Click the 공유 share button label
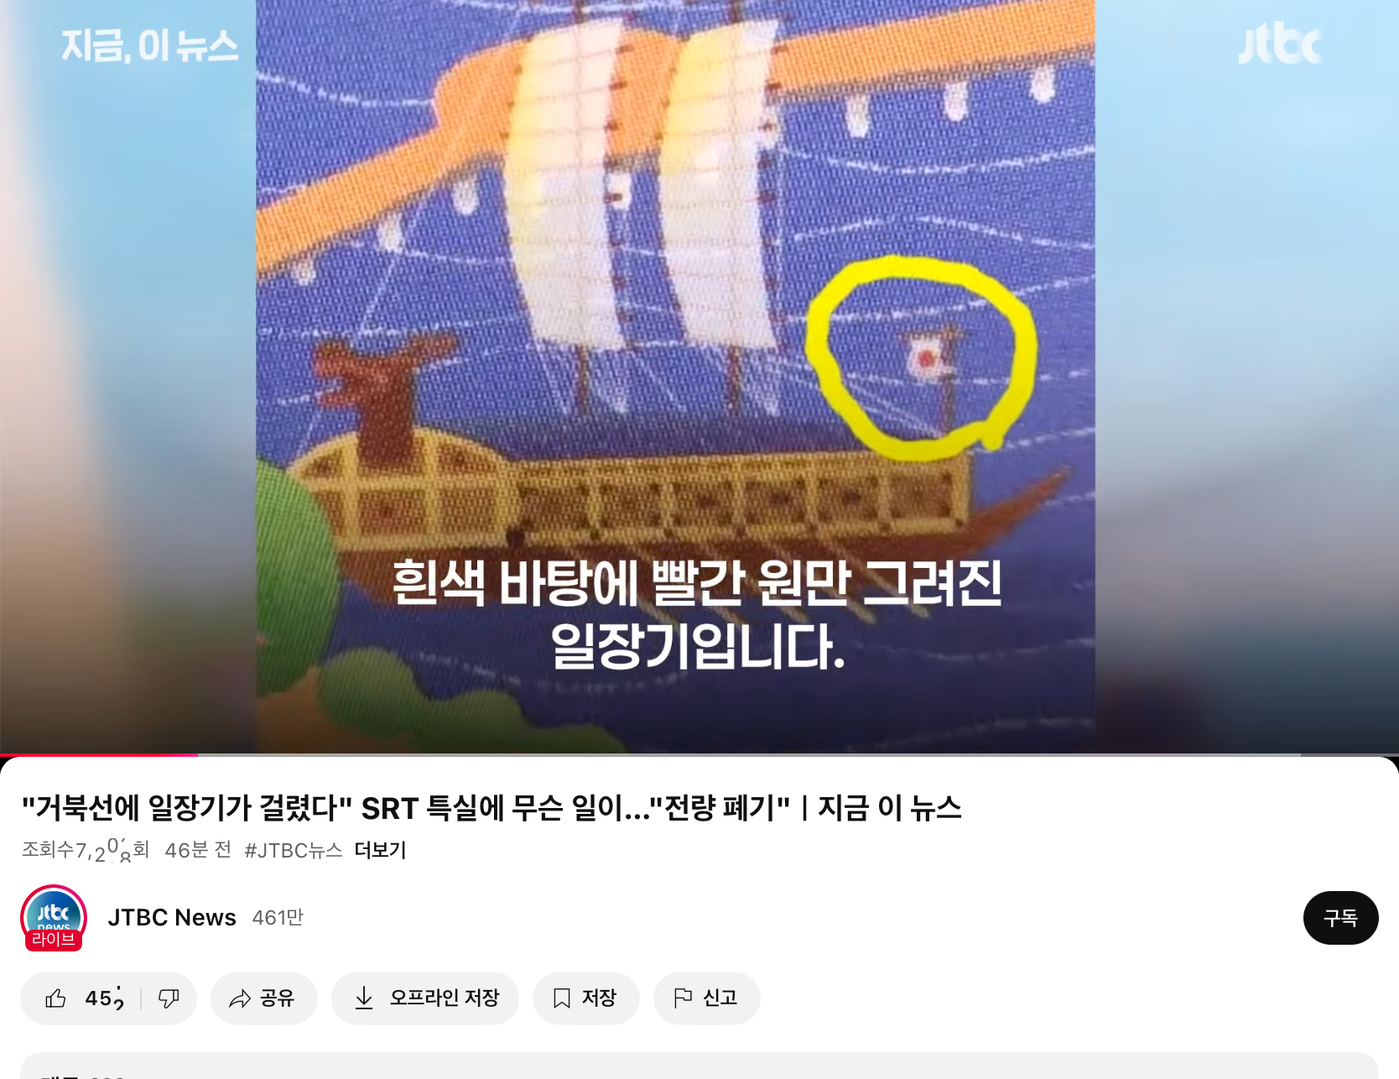This screenshot has width=1399, height=1079. click(277, 998)
